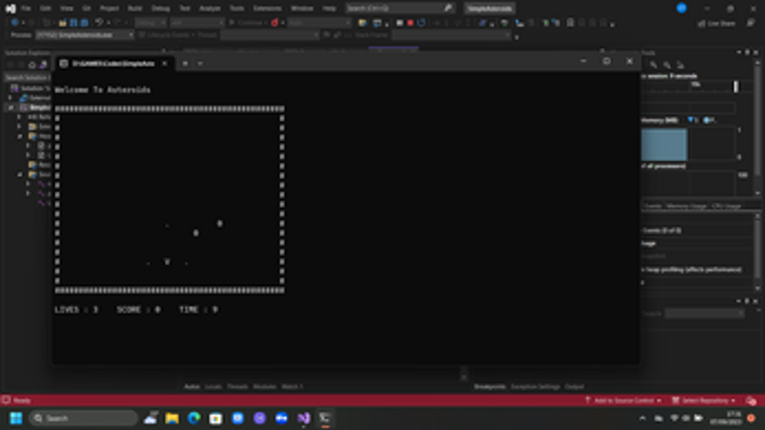Click the Search Solution Explorer field
The width and height of the screenshot is (765, 430).
click(27, 78)
